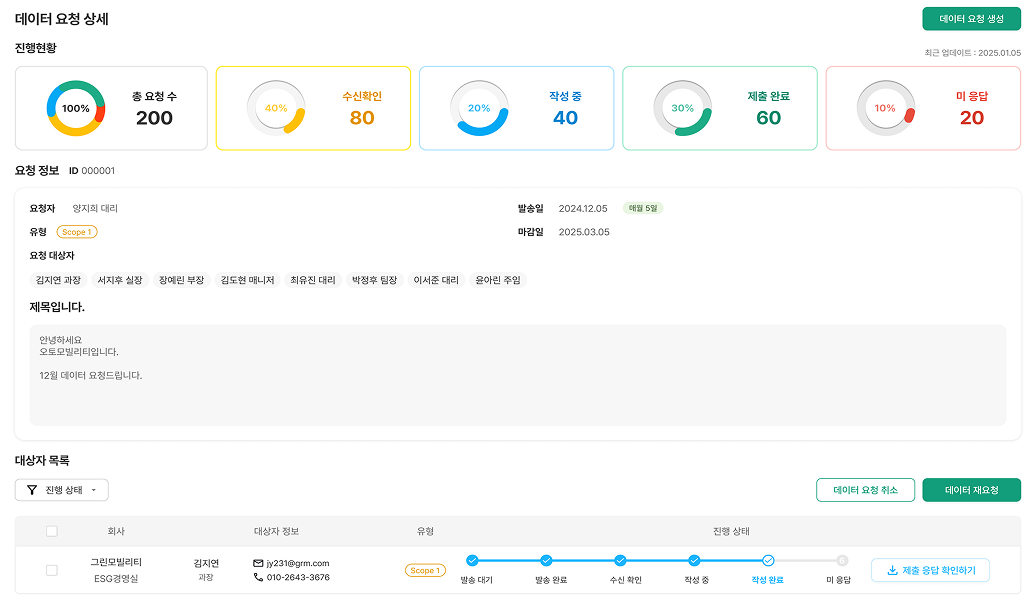Click the dropdown arrow next to 진행 상태
Viewport: 1036px width, 604px height.
[94, 490]
